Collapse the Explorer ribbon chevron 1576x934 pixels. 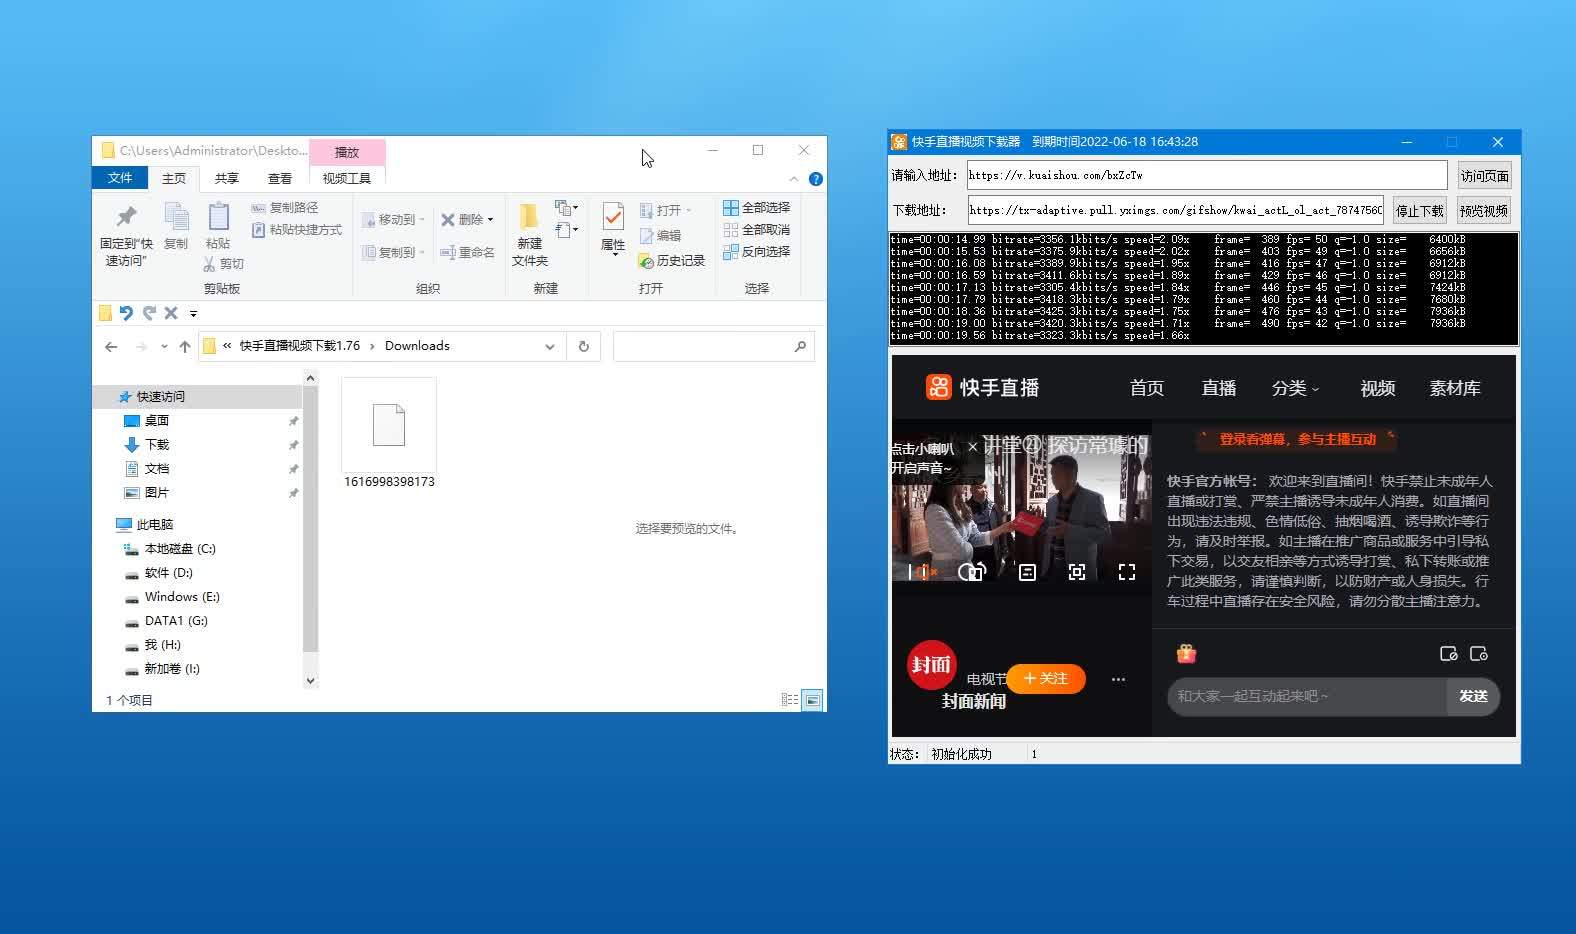(794, 179)
